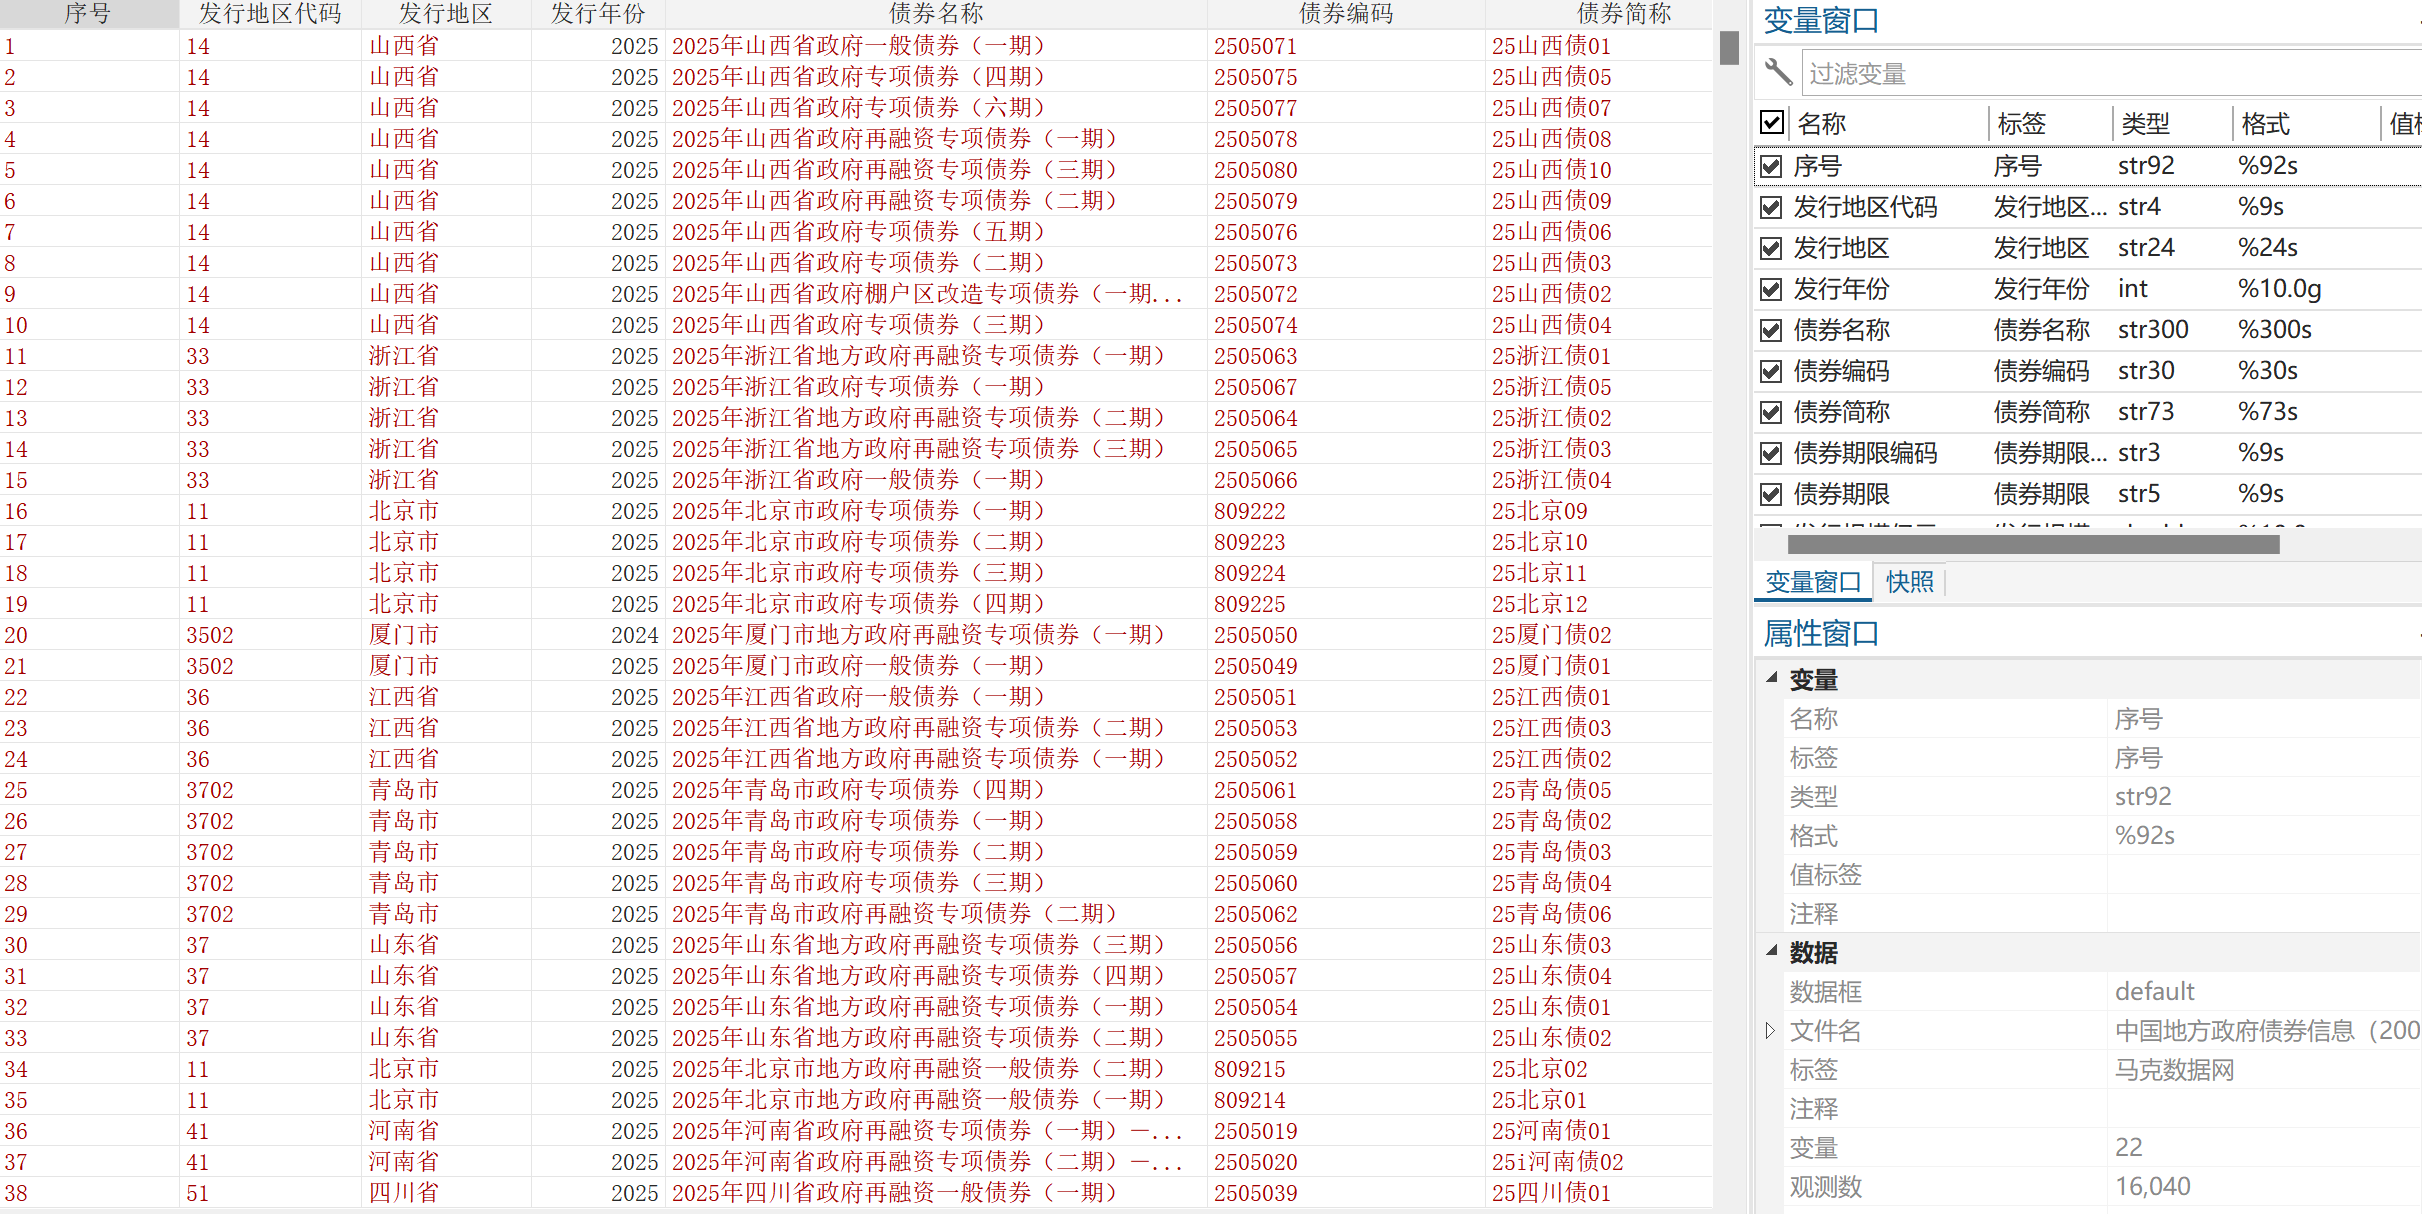Click the 债券名称 column header in the data grid

[935, 14]
